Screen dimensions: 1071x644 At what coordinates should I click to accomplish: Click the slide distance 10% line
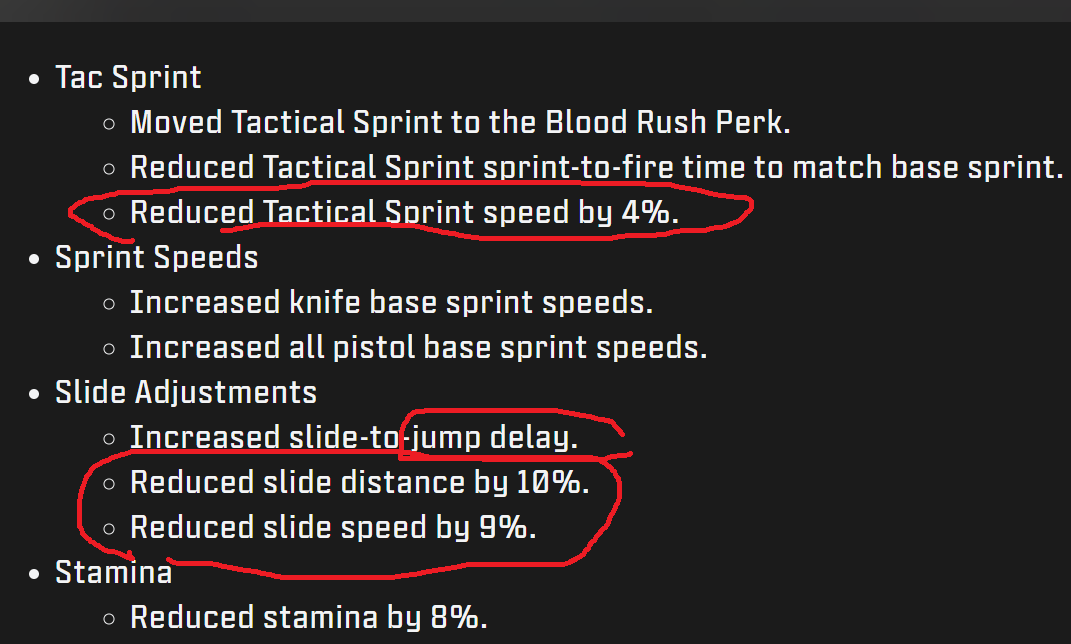(359, 483)
